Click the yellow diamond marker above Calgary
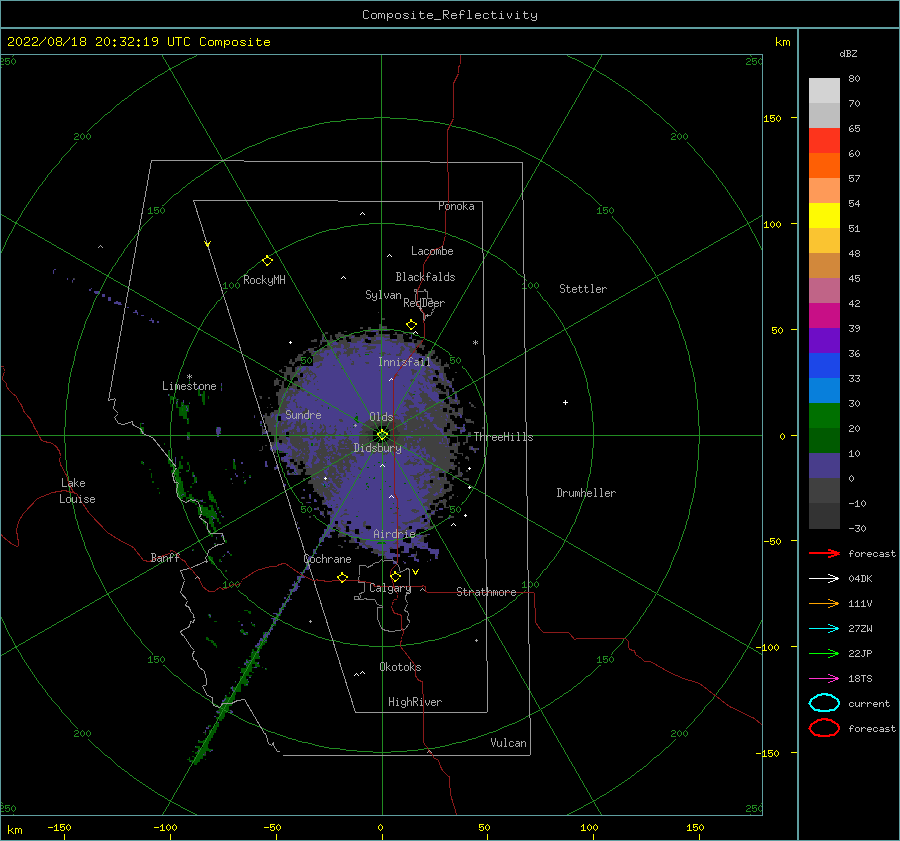The image size is (900, 841). click(x=395, y=576)
